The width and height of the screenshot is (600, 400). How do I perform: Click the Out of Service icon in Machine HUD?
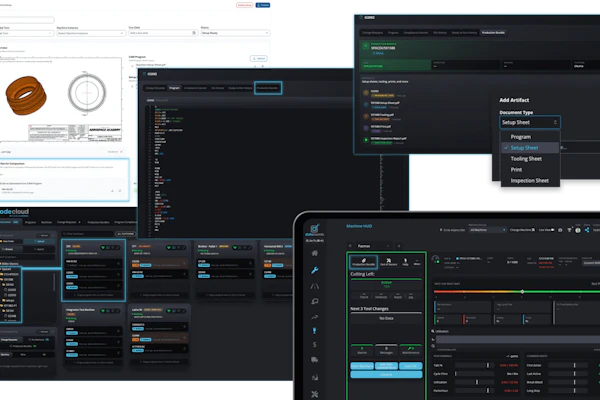[388, 262]
